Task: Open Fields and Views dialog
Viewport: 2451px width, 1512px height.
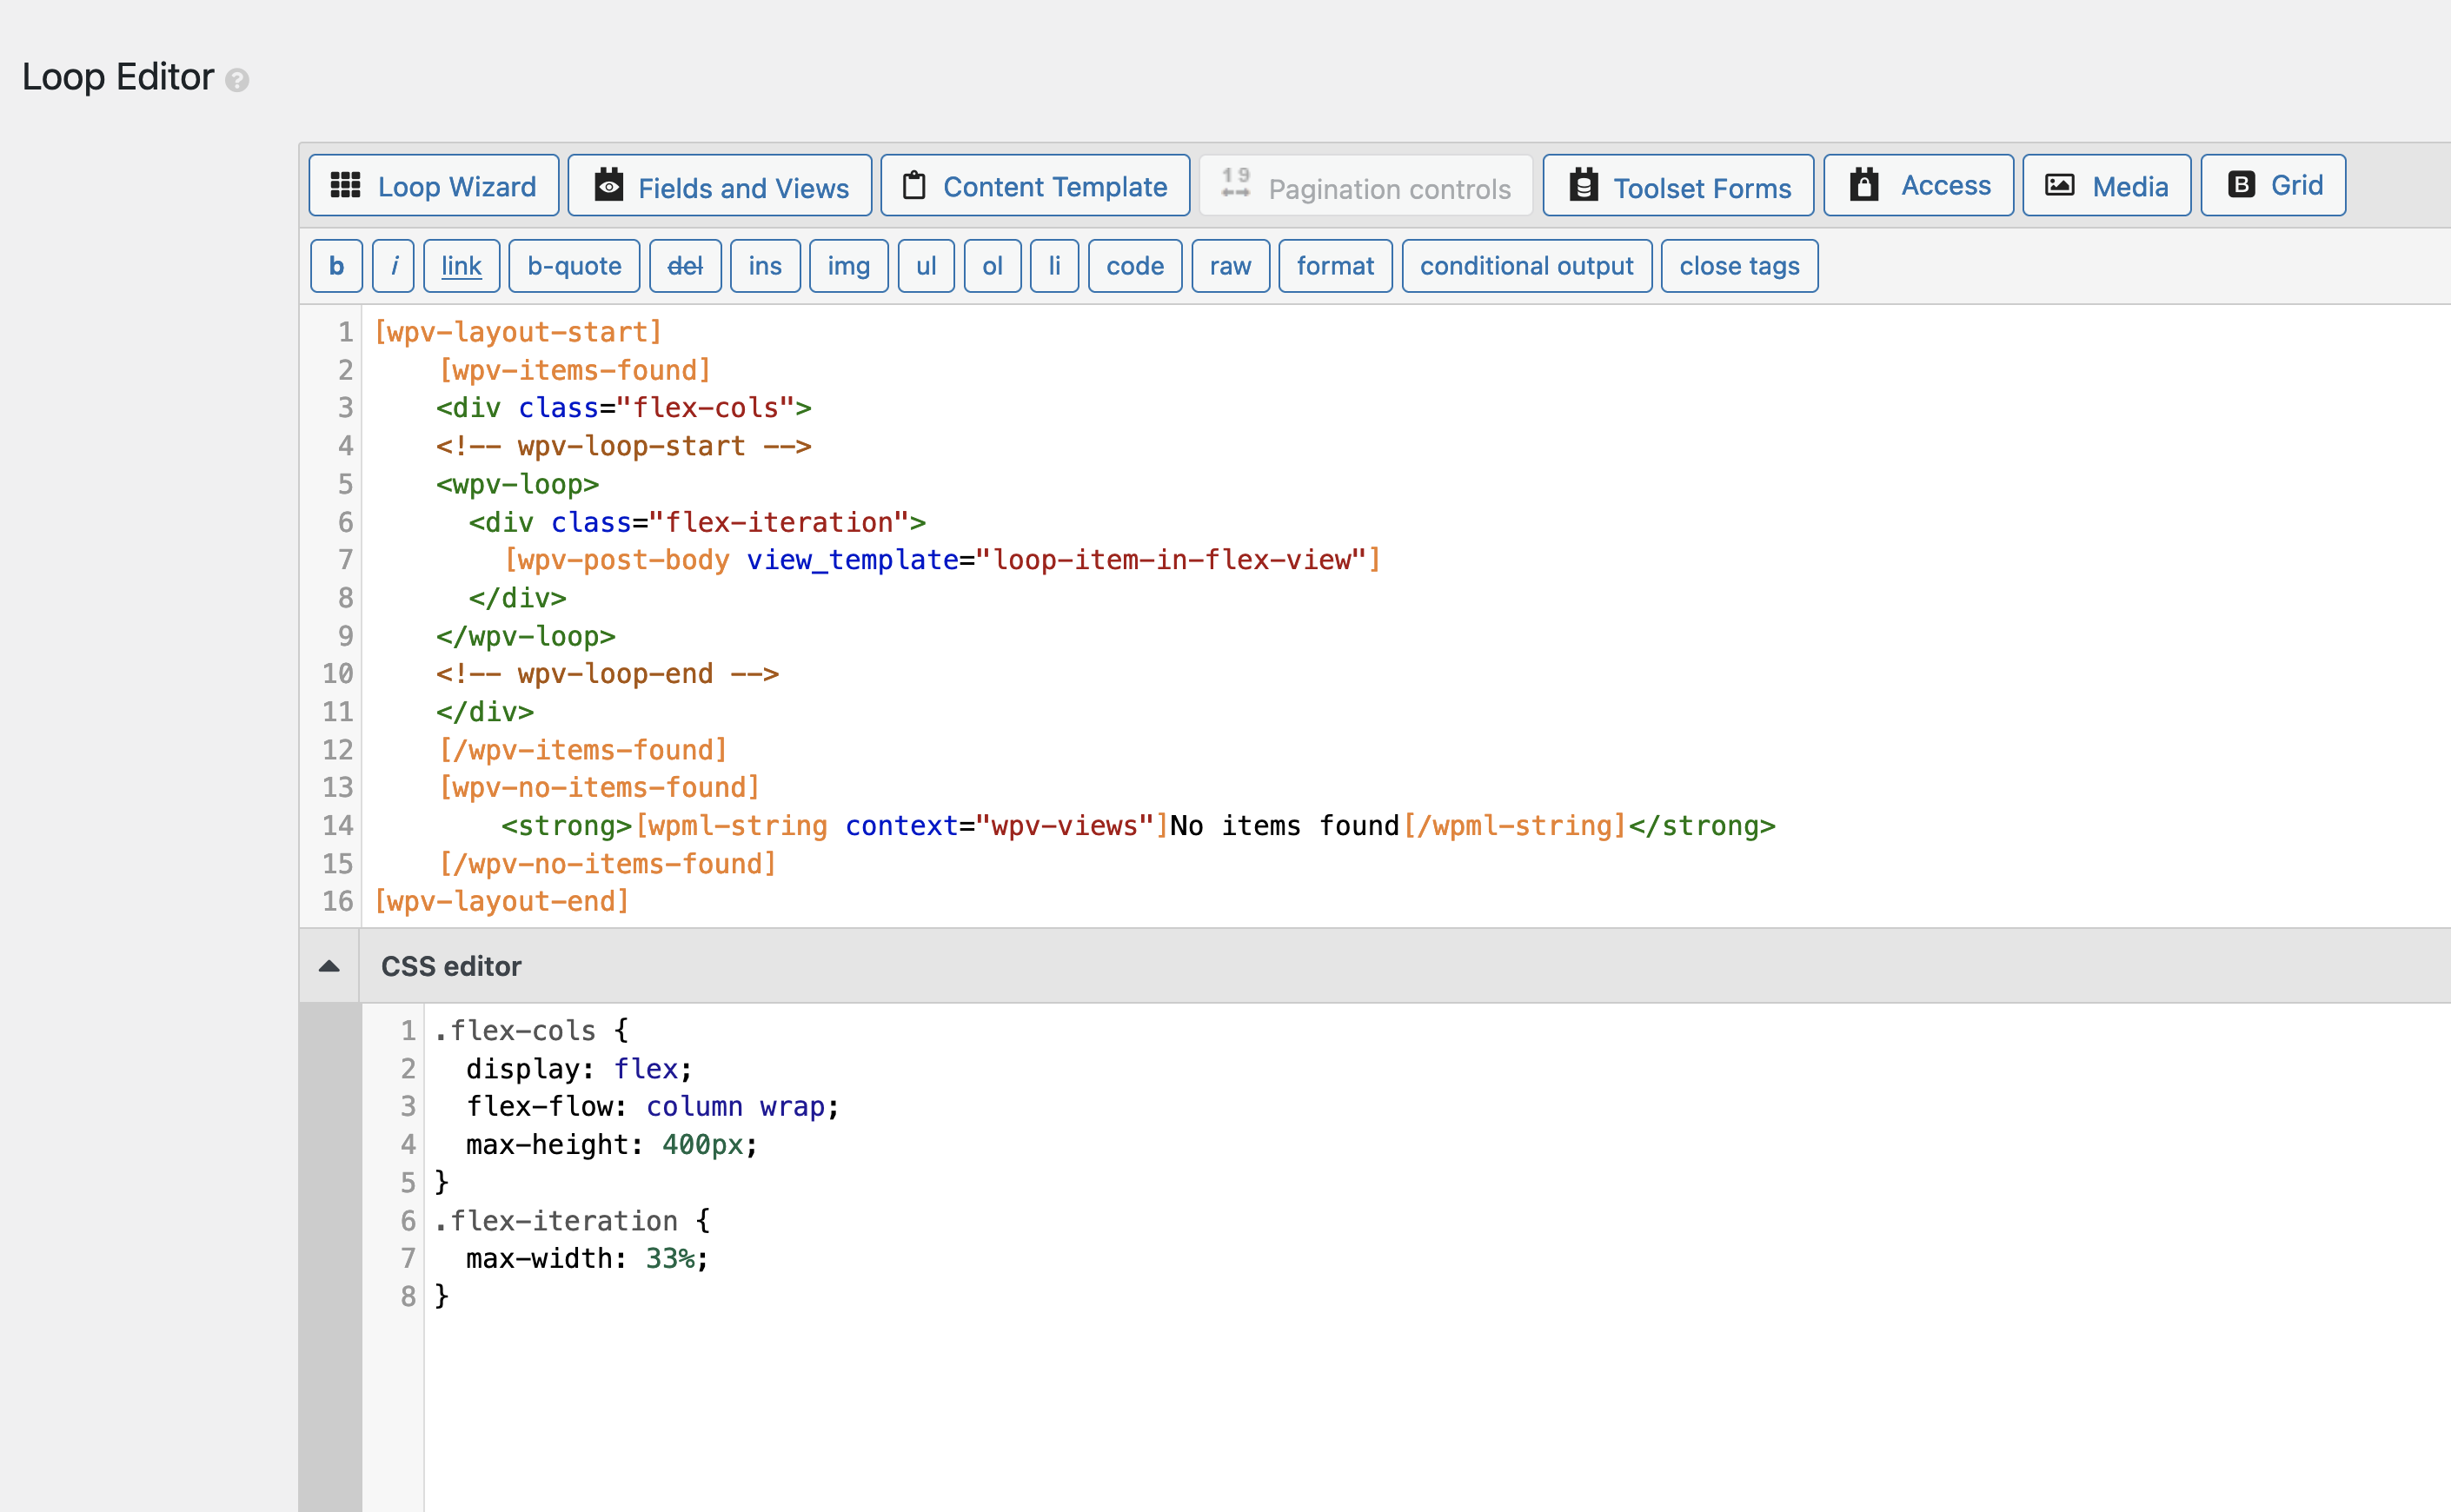Action: [720, 186]
